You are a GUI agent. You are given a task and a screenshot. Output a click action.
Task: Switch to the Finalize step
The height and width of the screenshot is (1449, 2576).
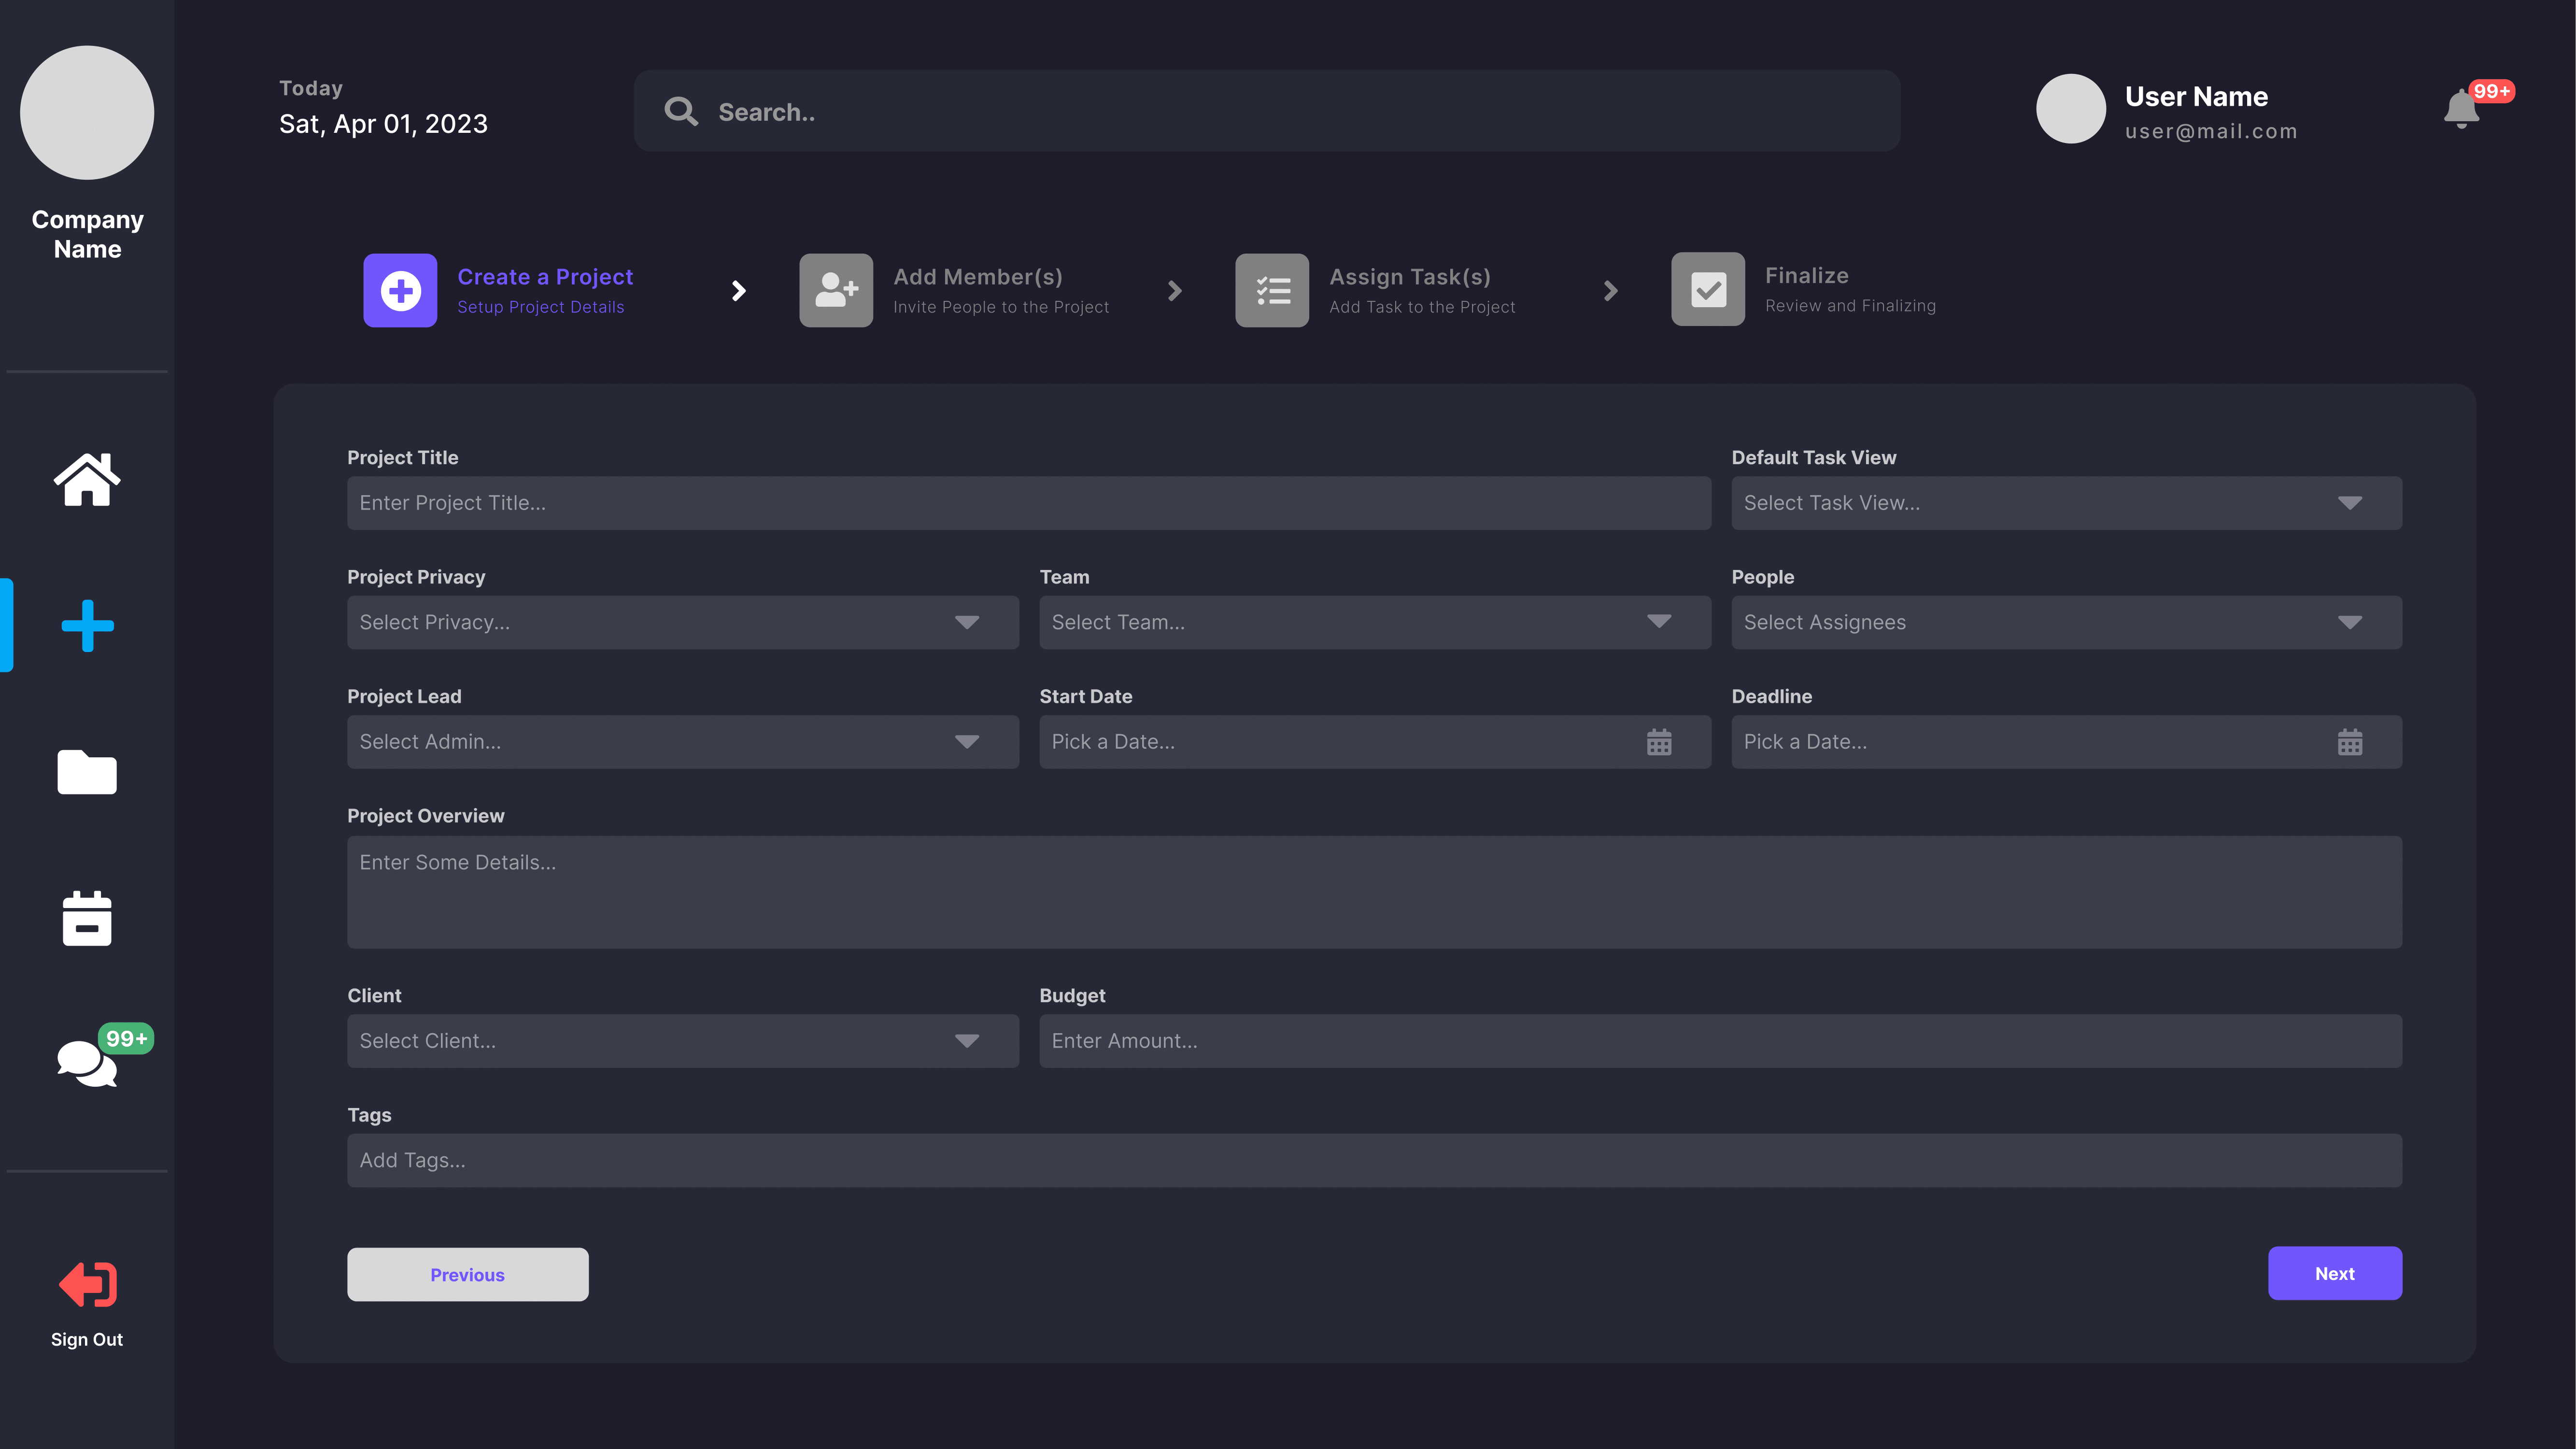tap(1708, 290)
